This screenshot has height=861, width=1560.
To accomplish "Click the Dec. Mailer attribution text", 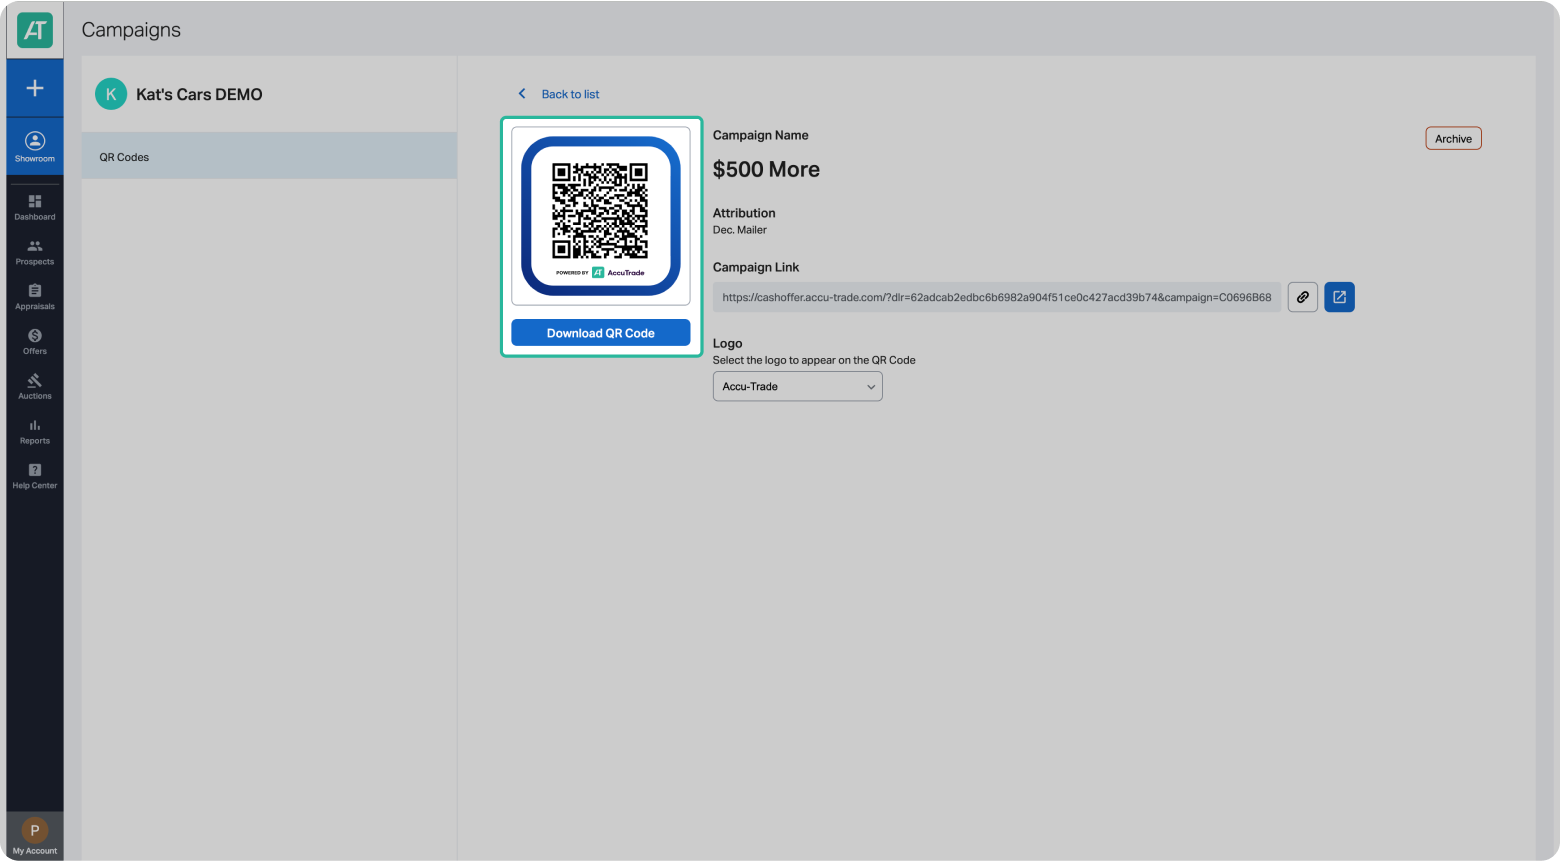I will (x=739, y=230).
